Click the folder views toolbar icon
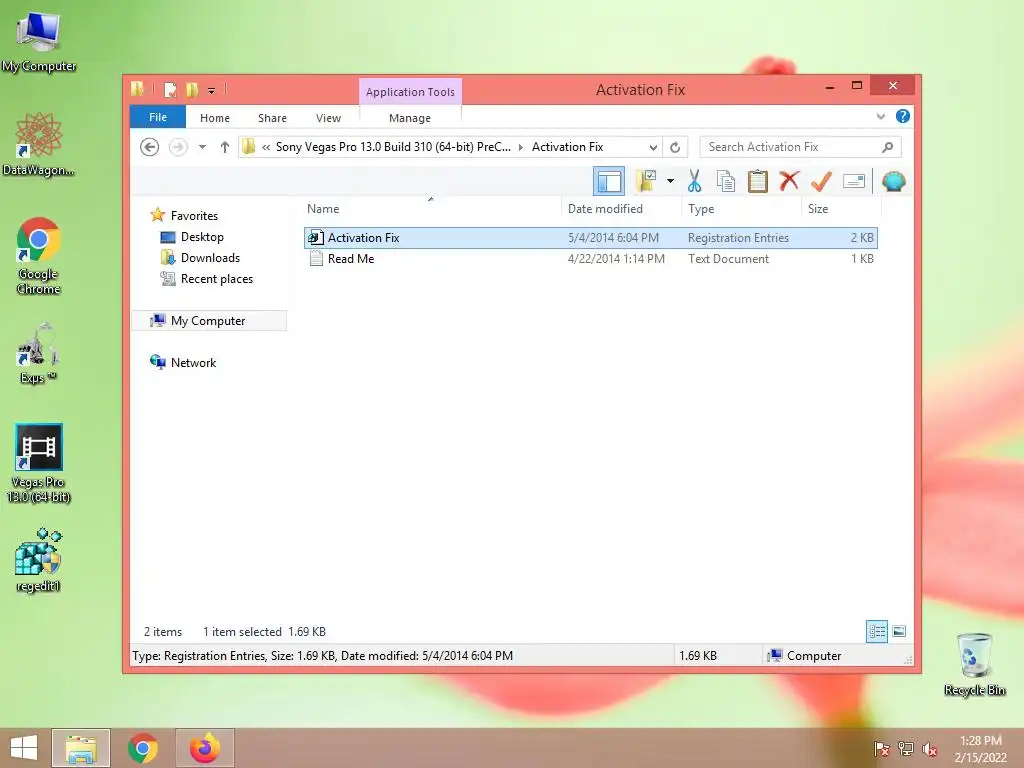Viewport: 1024px width, 768px height. [646, 181]
